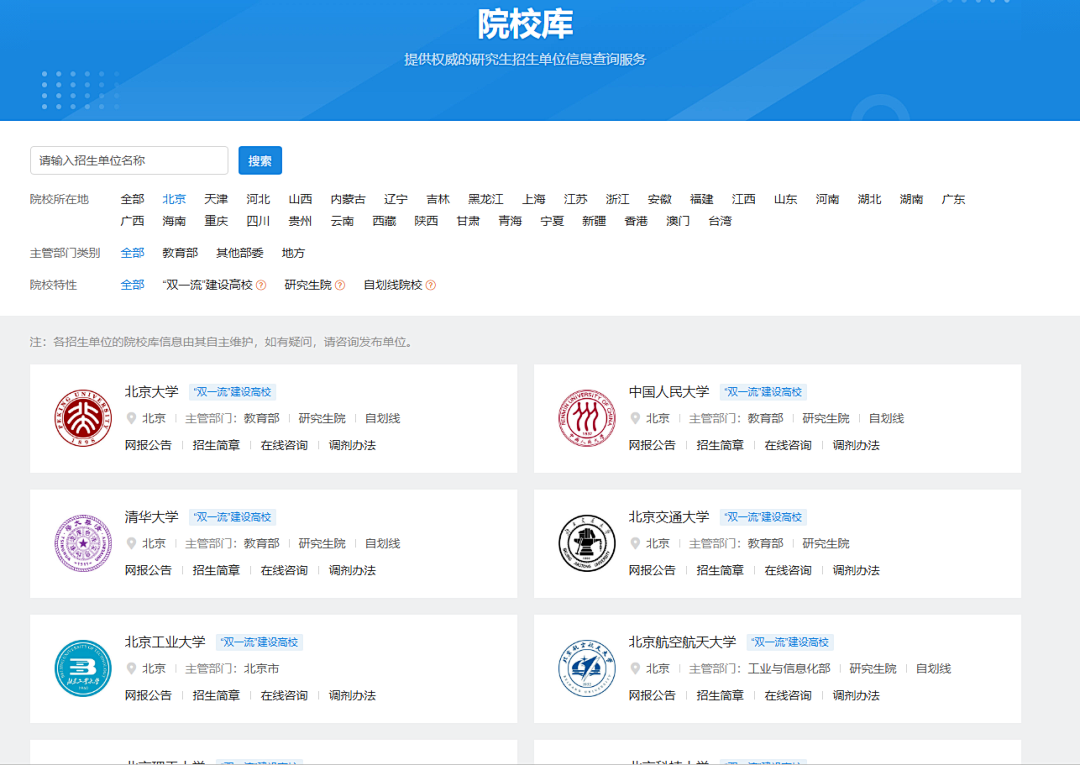Select 地方 department filter
This screenshot has width=1080, height=765.
point(293,253)
